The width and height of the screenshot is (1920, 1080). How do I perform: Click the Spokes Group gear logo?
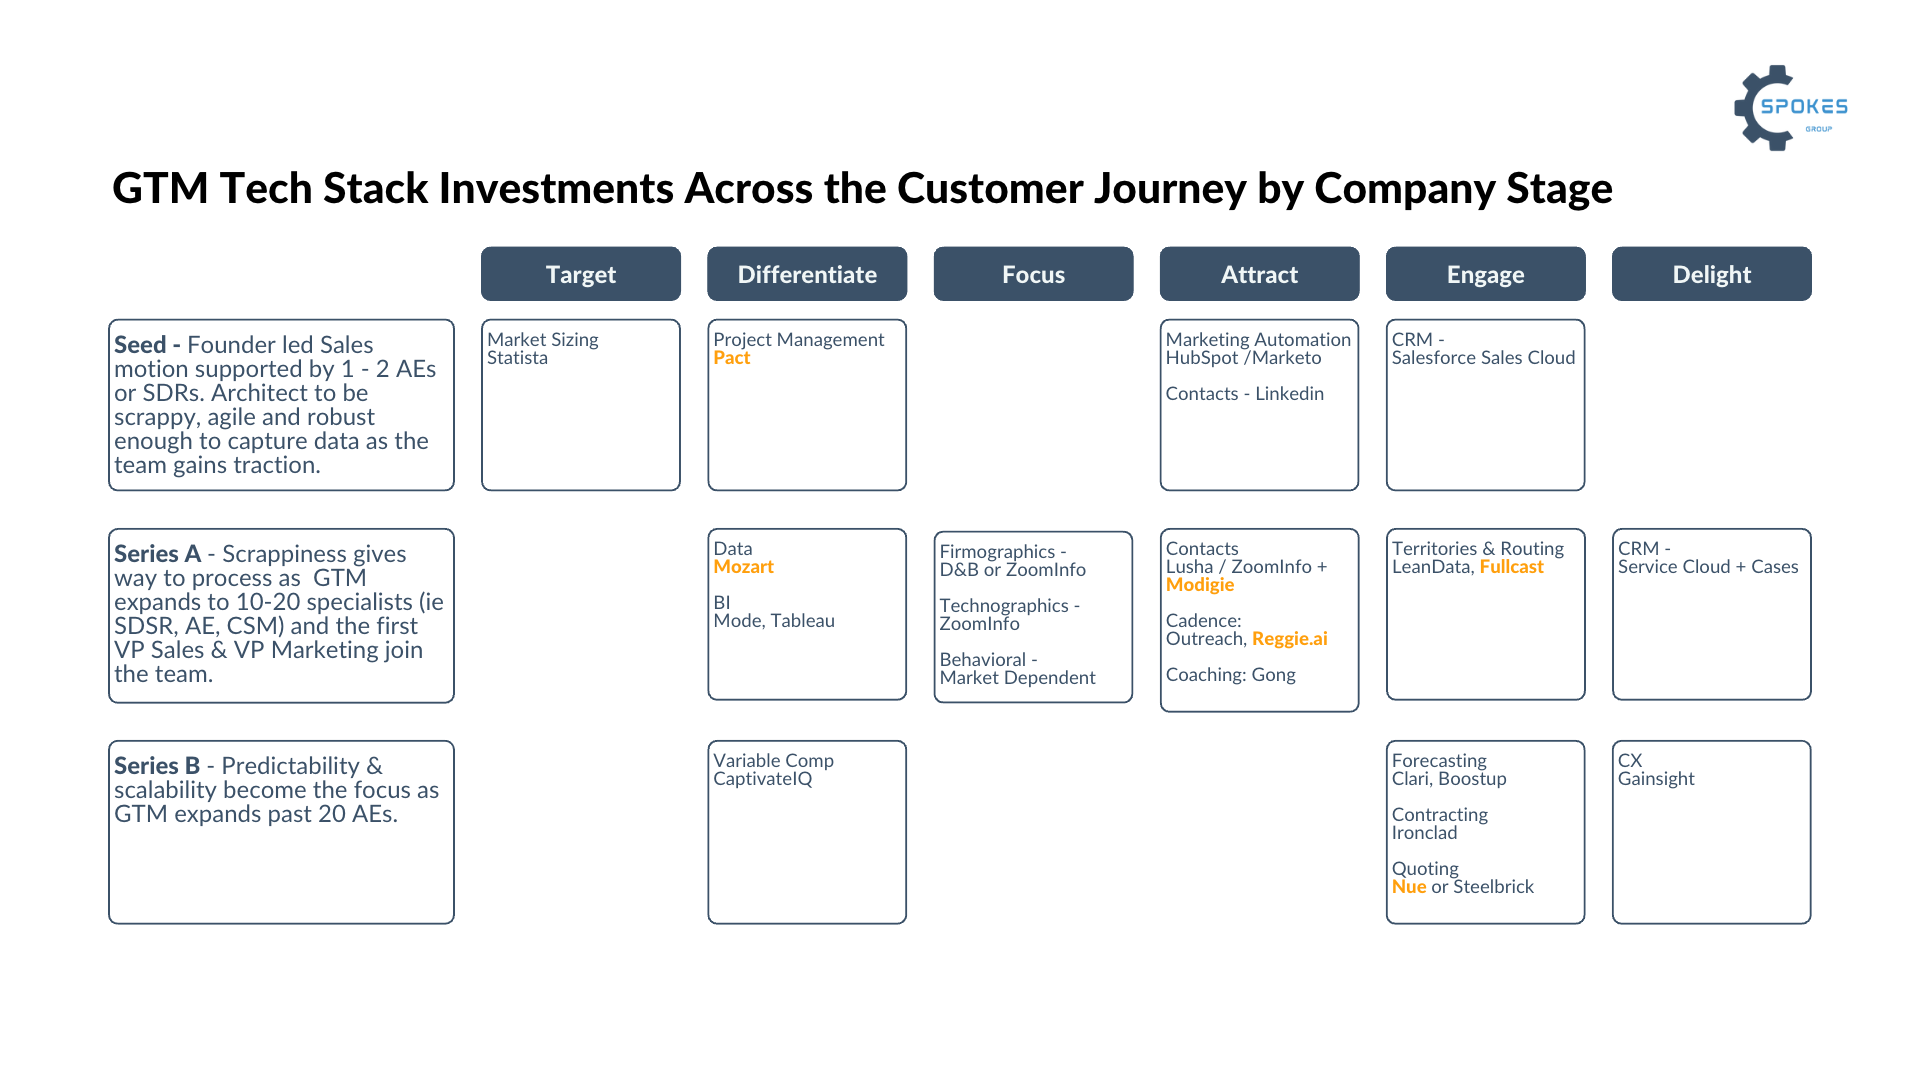coord(1789,108)
